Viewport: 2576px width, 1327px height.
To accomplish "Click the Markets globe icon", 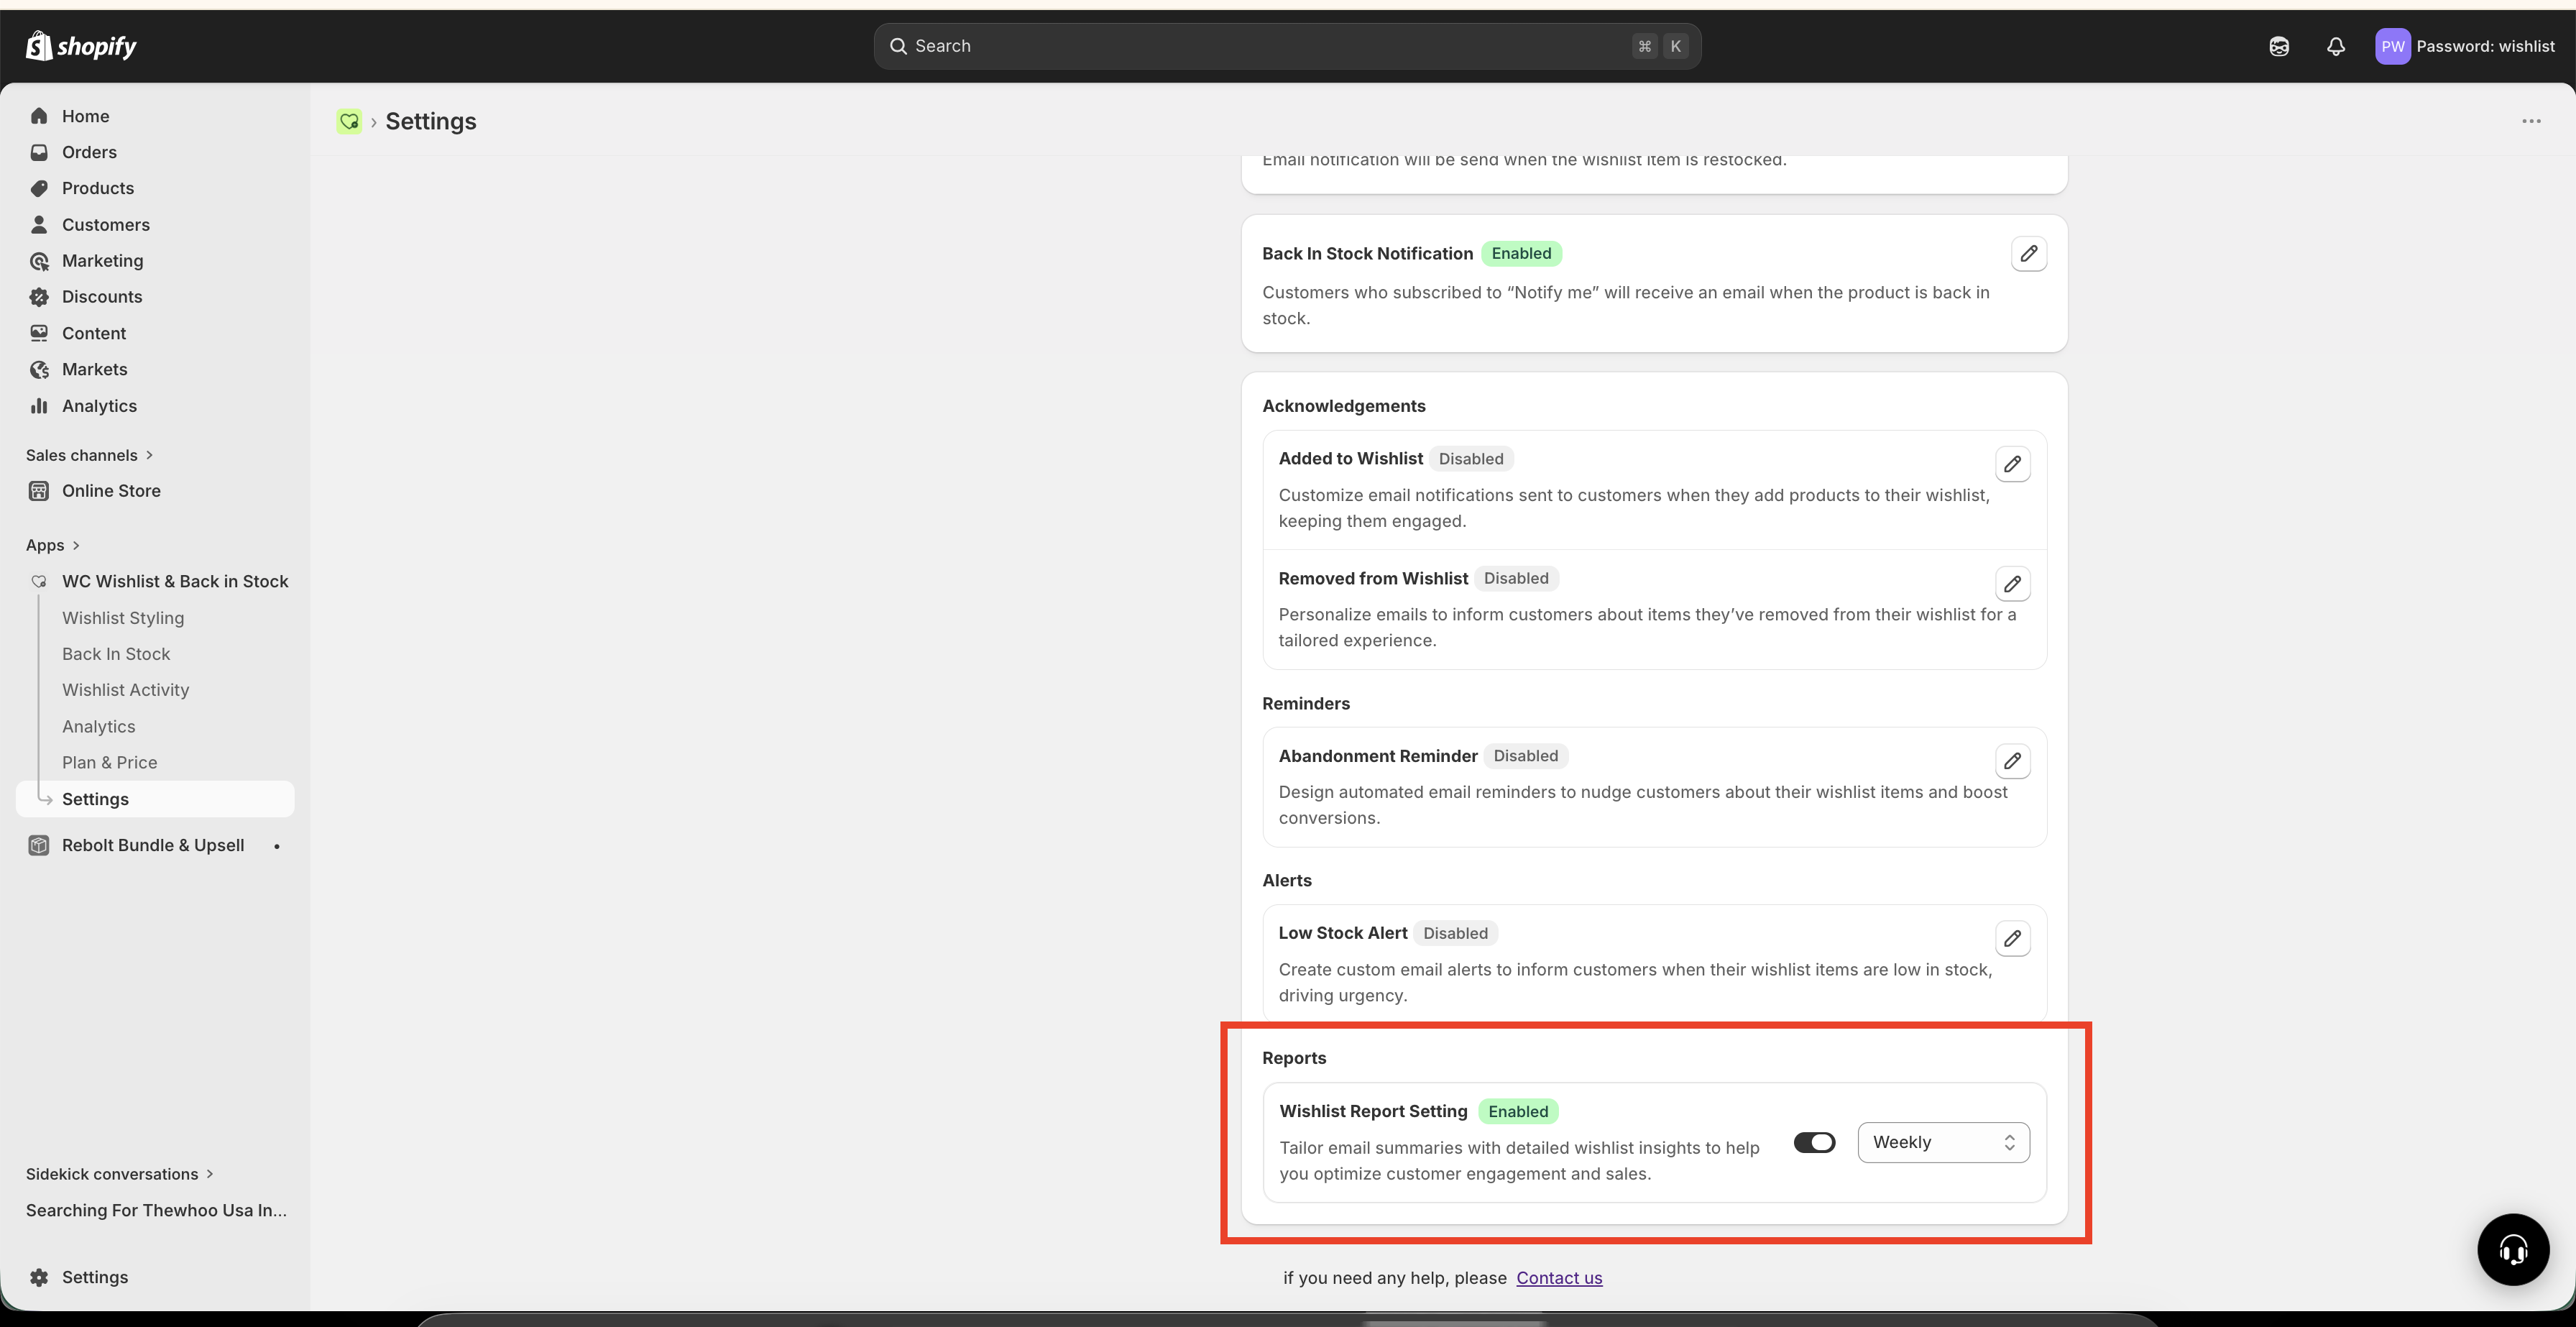I will (39, 369).
